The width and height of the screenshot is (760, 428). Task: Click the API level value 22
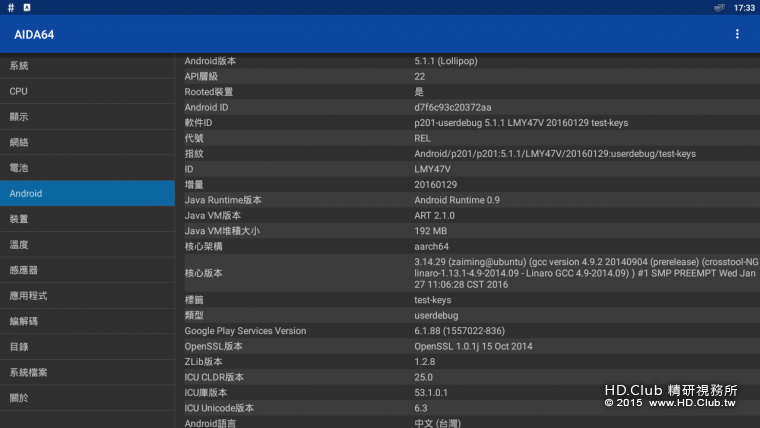click(x=420, y=77)
